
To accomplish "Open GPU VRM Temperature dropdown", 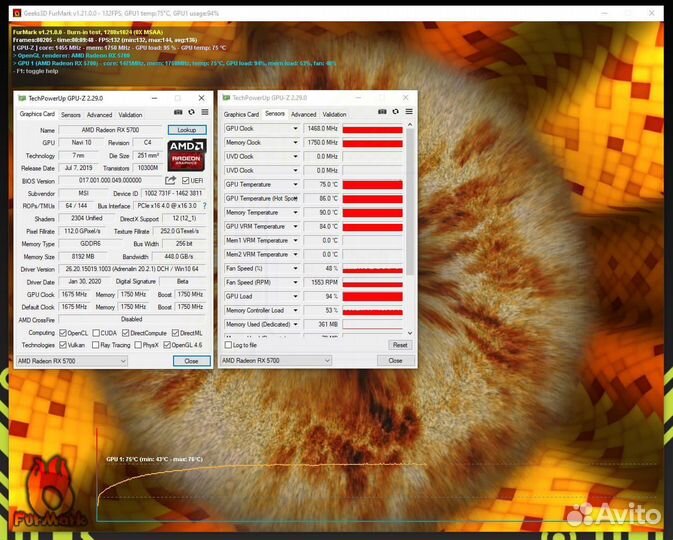I will tap(295, 227).
